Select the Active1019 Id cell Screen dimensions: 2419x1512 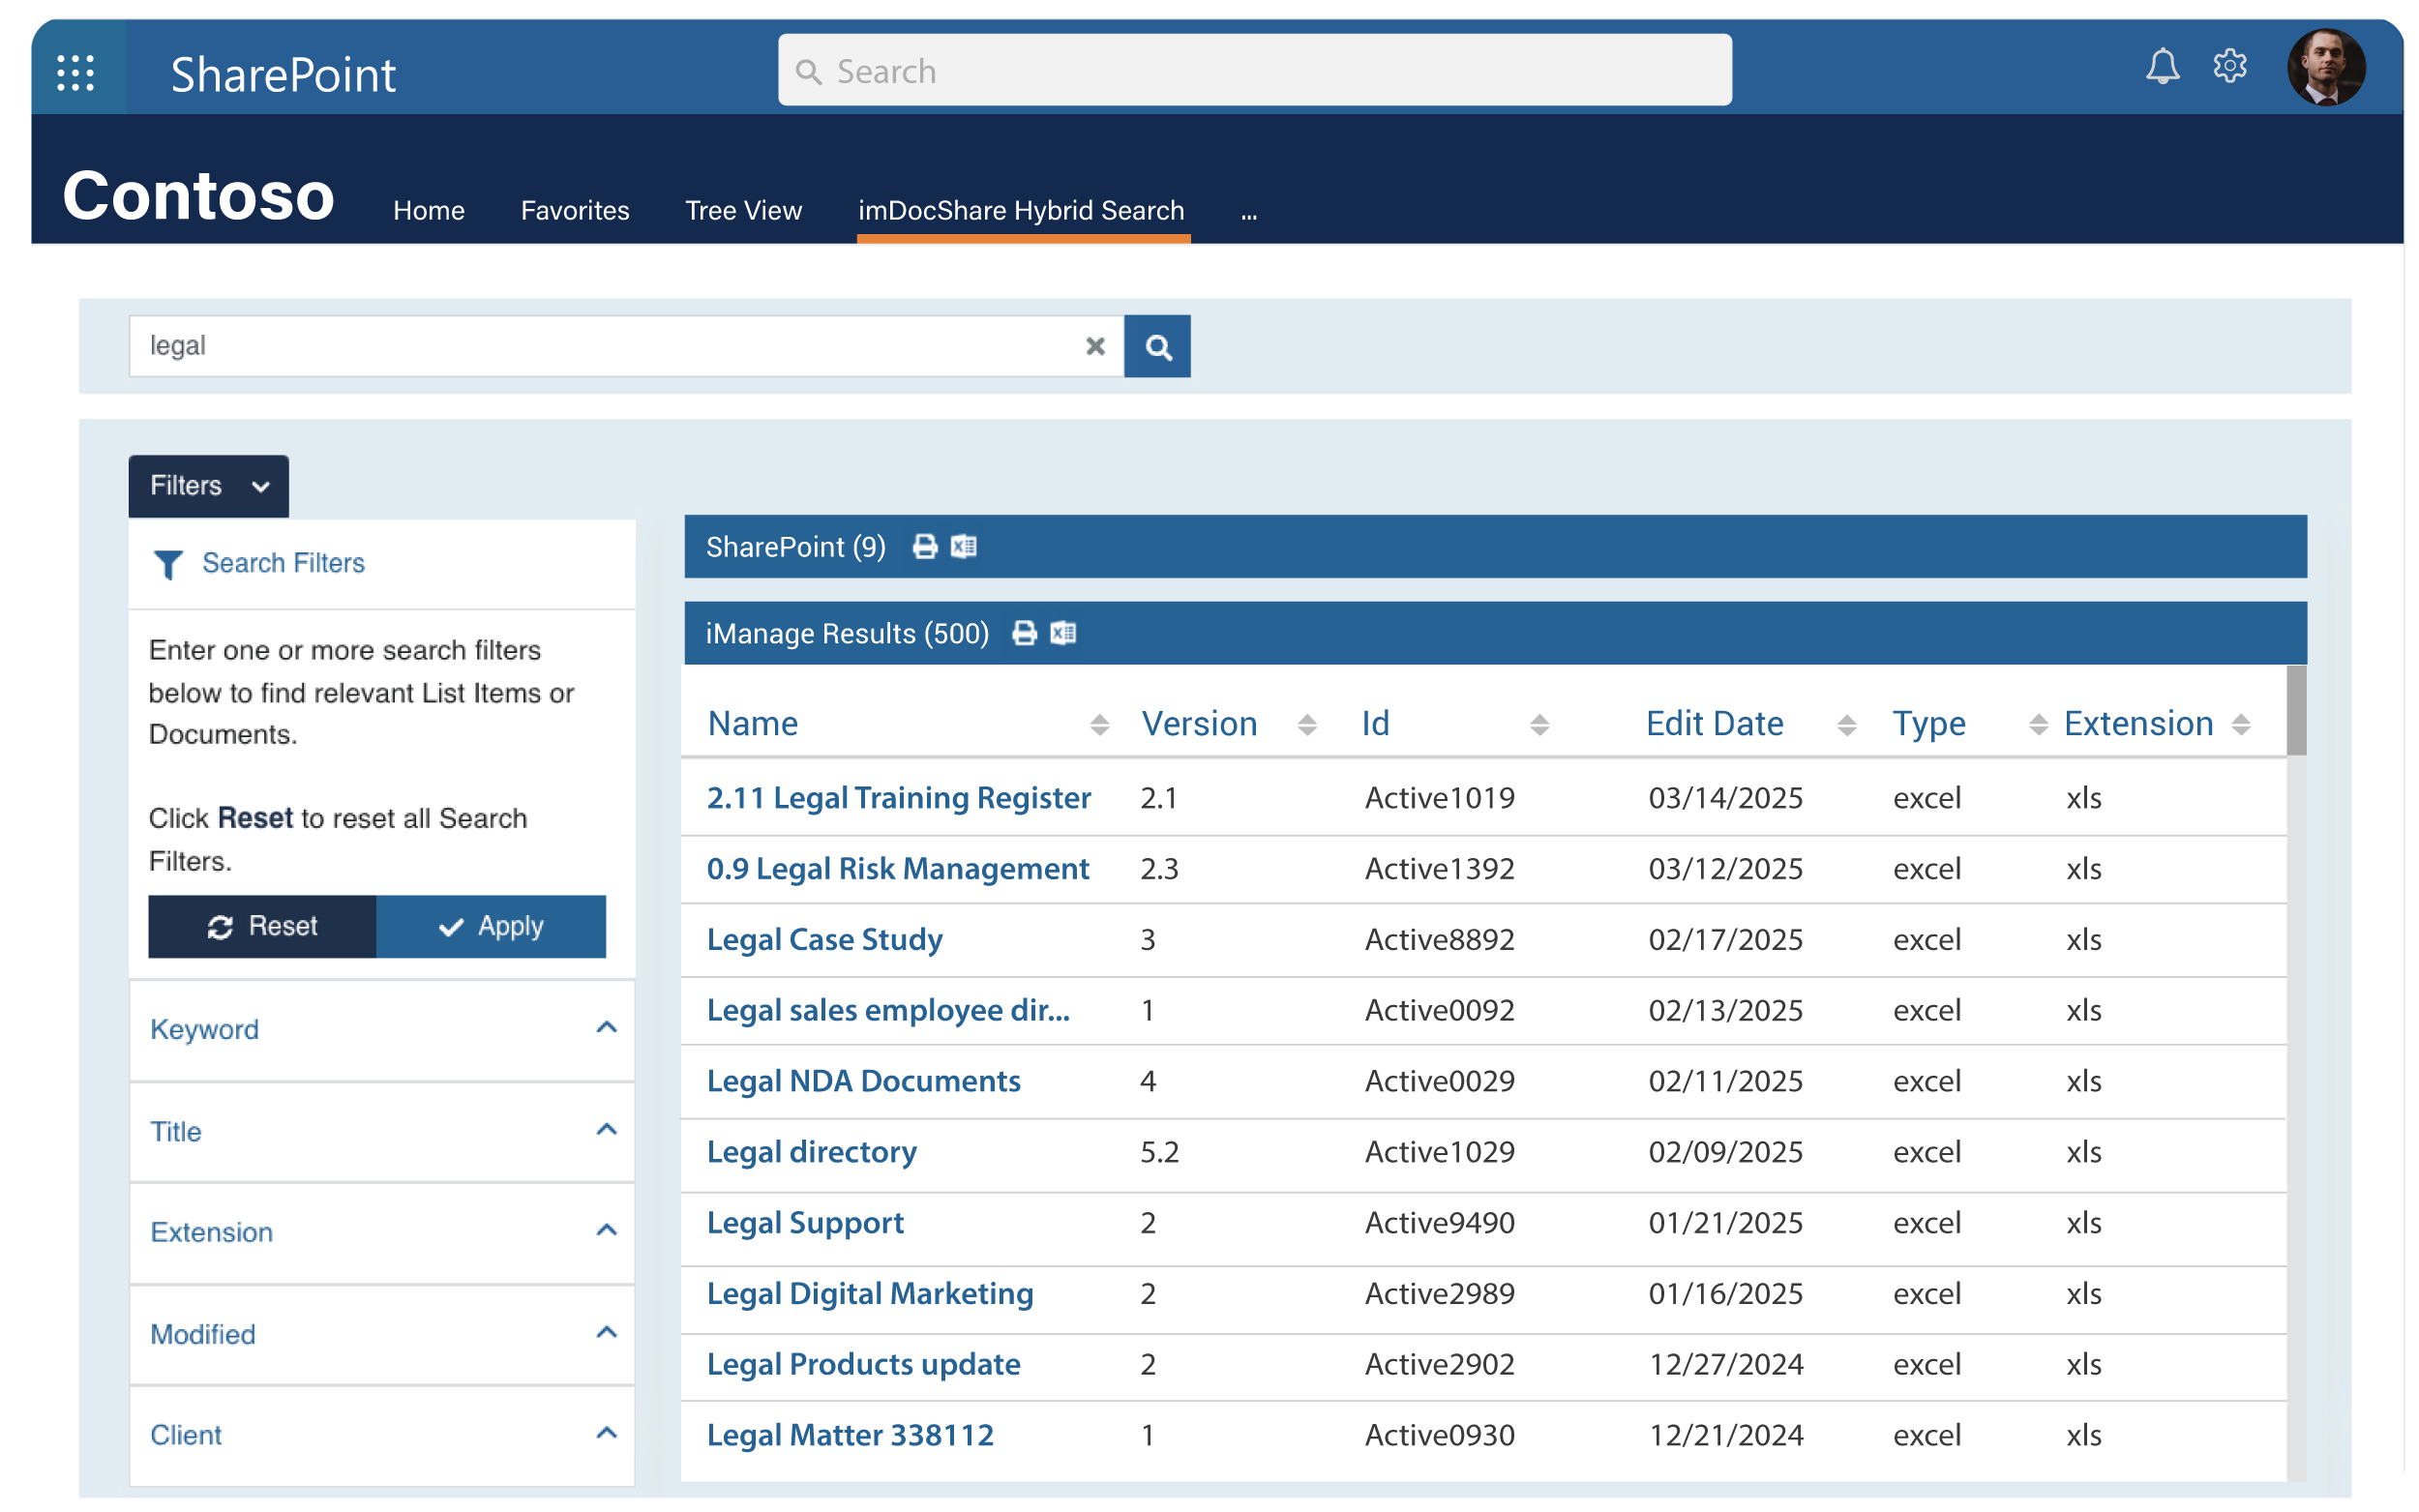[1439, 798]
